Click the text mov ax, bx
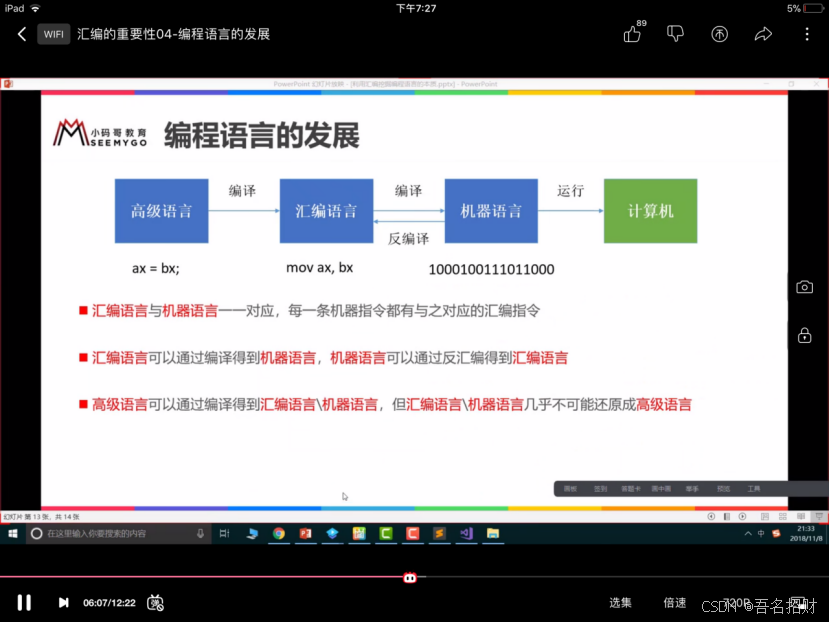This screenshot has width=830, height=623. click(x=319, y=268)
